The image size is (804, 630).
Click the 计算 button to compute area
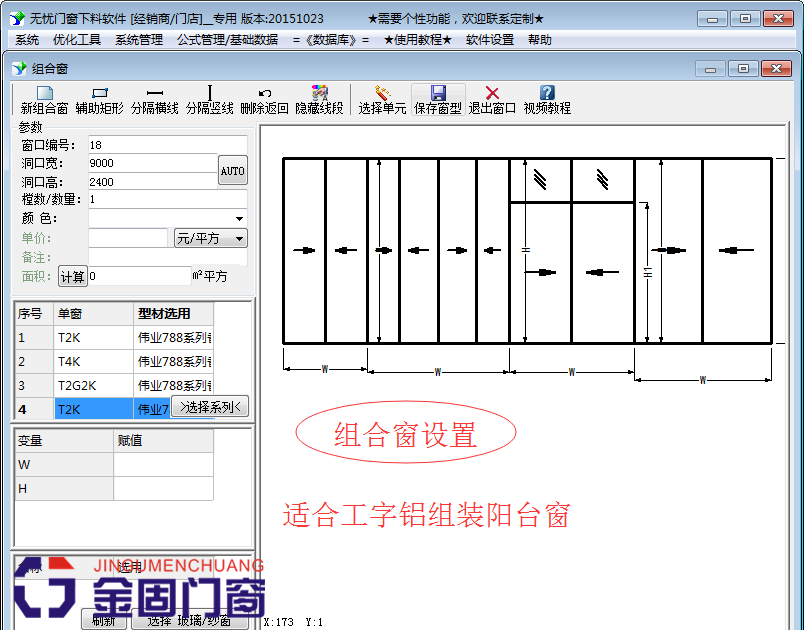click(71, 276)
